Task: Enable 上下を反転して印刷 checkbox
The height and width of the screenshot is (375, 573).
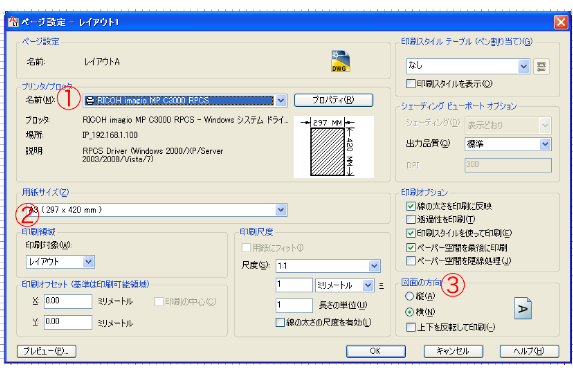Action: pos(411,327)
